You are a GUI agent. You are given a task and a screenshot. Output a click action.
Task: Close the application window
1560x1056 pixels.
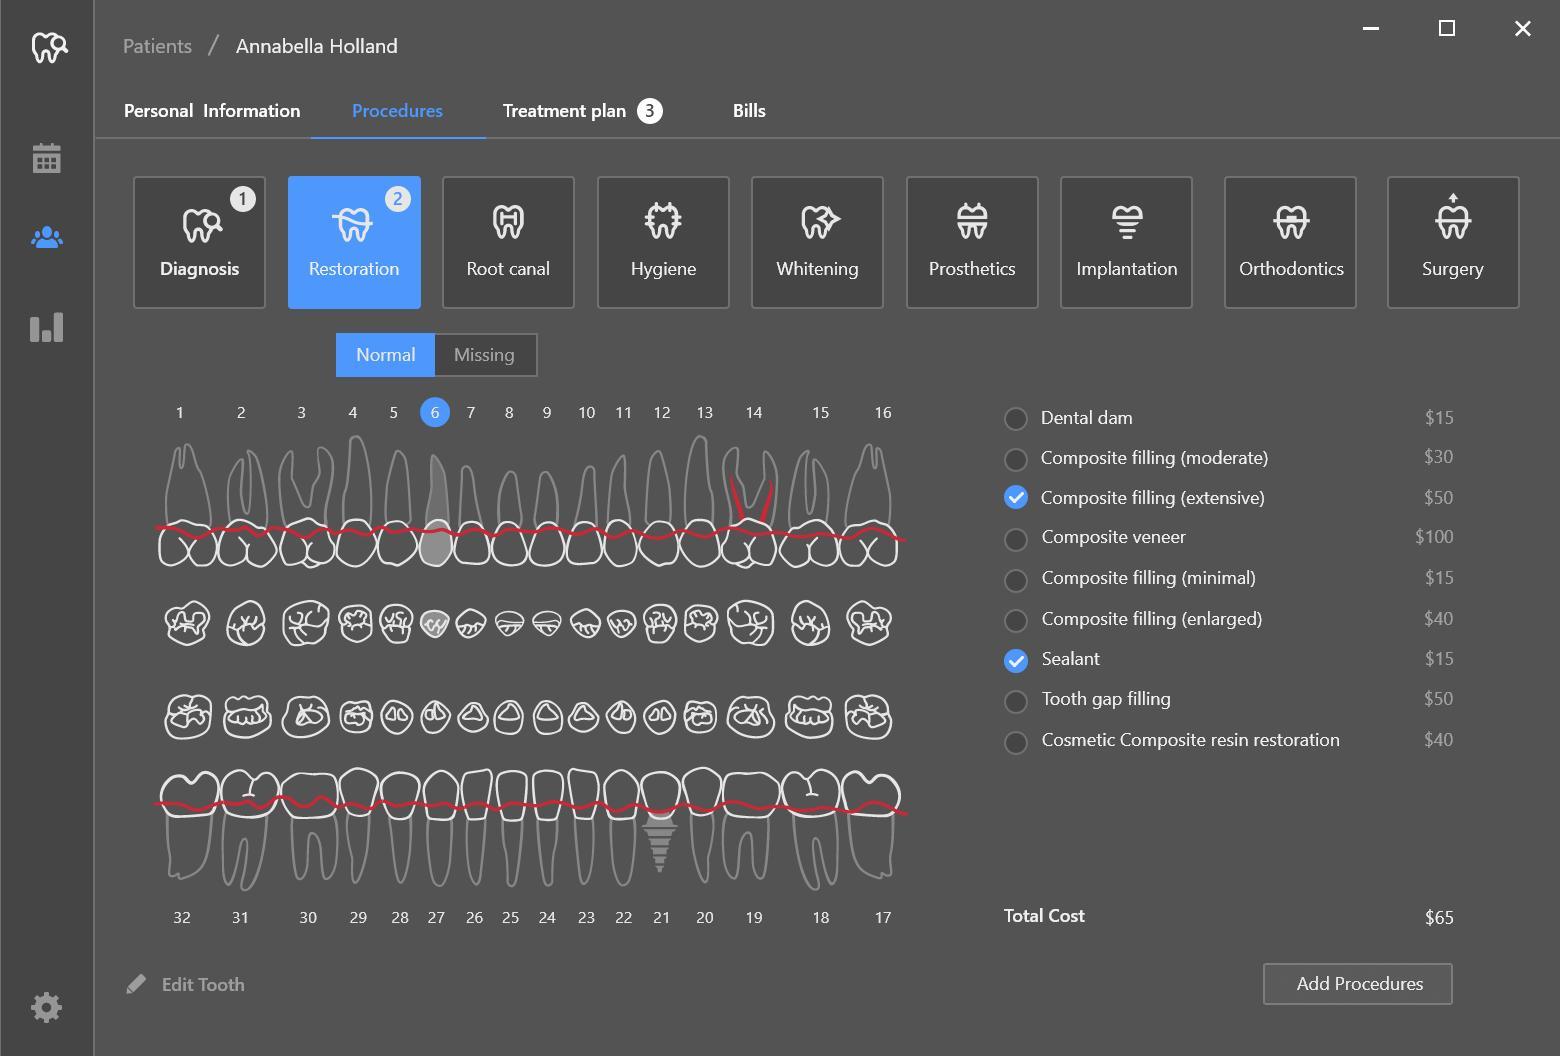click(x=1522, y=28)
